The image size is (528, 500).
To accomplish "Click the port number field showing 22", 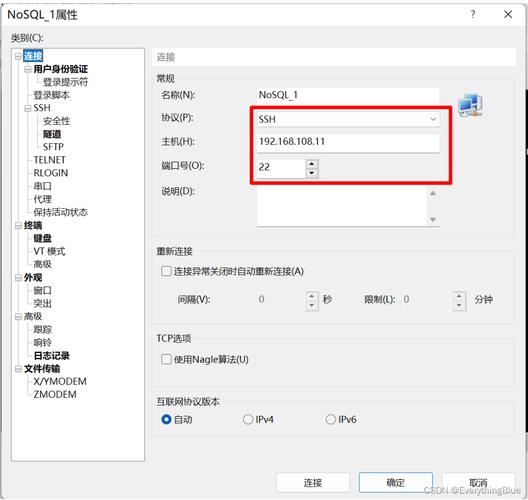I will pos(282,167).
